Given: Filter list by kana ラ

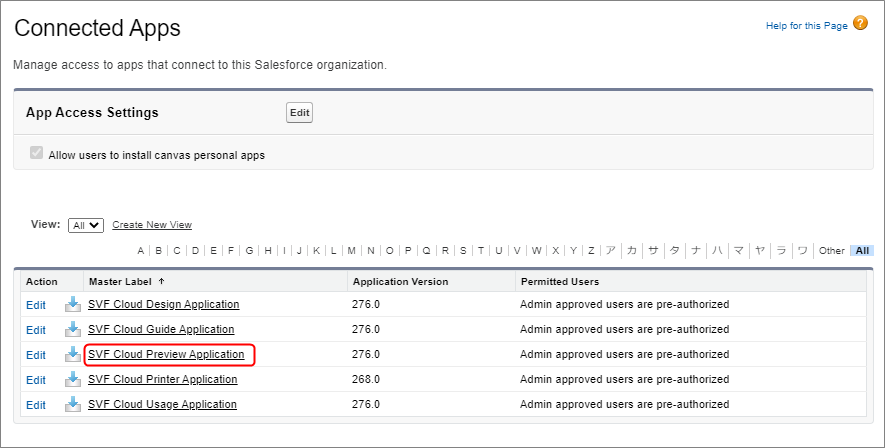Looking at the screenshot, I should pos(781,251).
